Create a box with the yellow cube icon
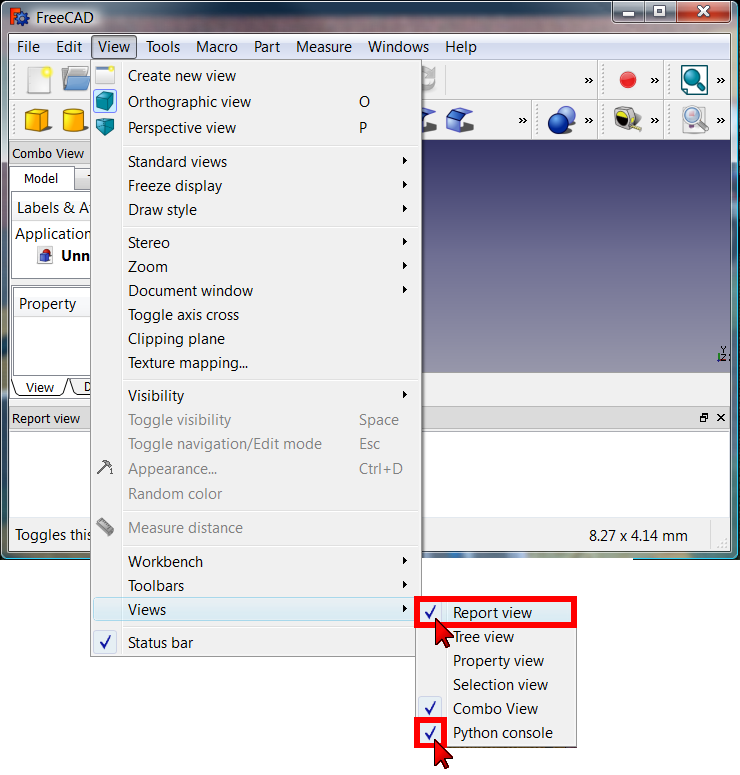The image size is (740, 775). pos(38,120)
